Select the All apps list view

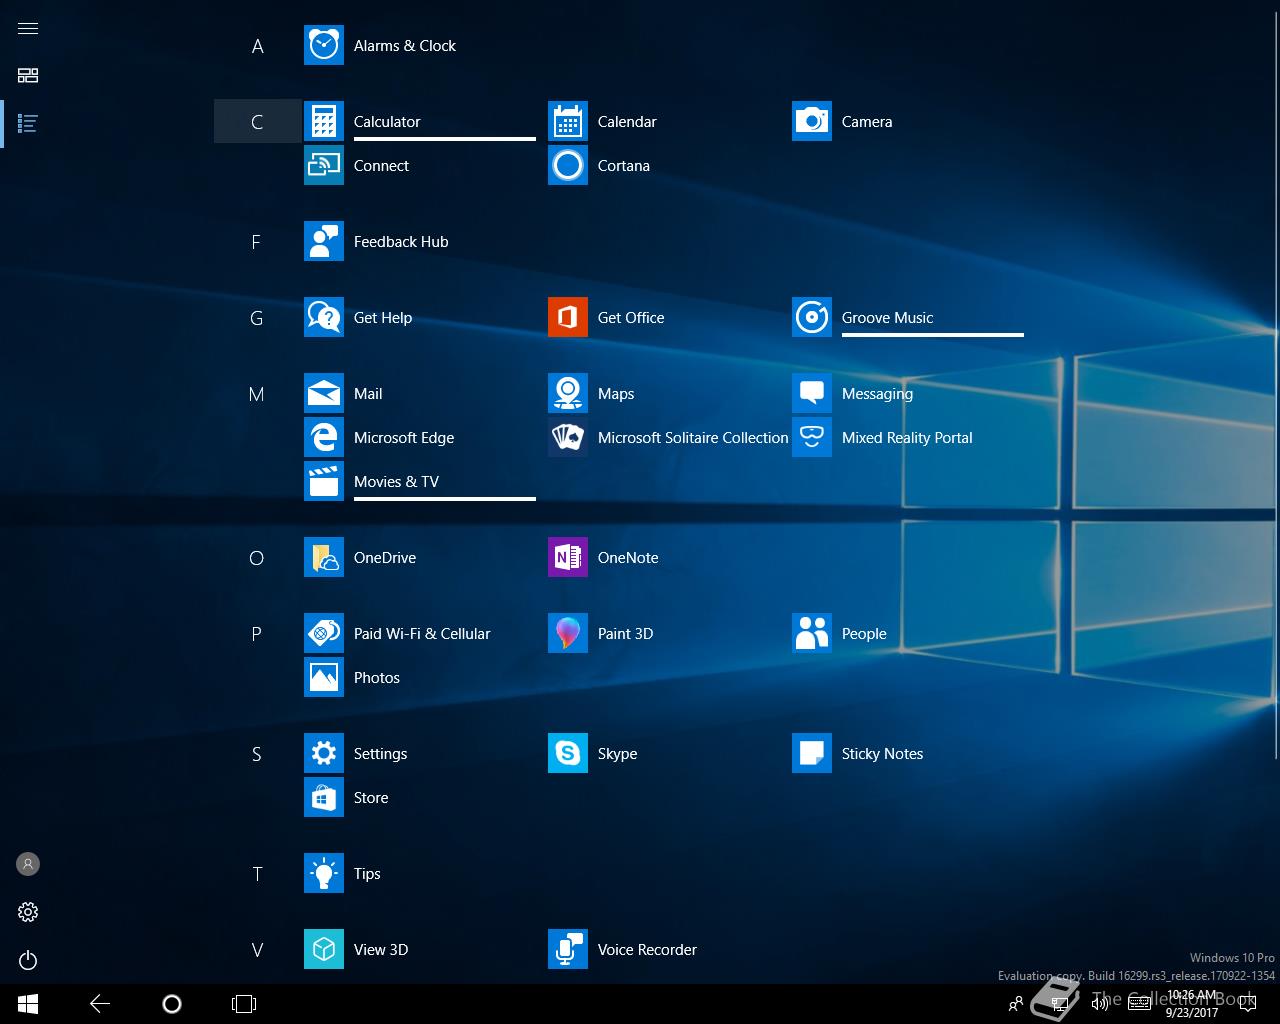(28, 124)
